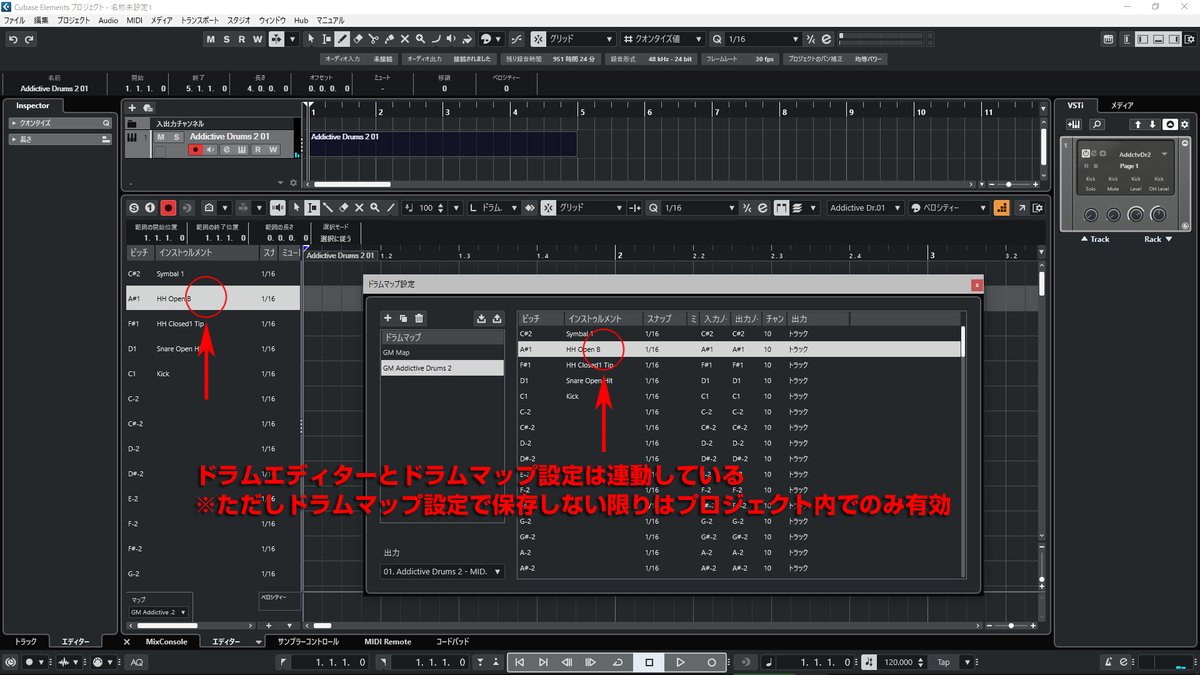The height and width of the screenshot is (675, 1200).
Task: Adjust the project horizontal zoom slider
Action: (x=1009, y=184)
